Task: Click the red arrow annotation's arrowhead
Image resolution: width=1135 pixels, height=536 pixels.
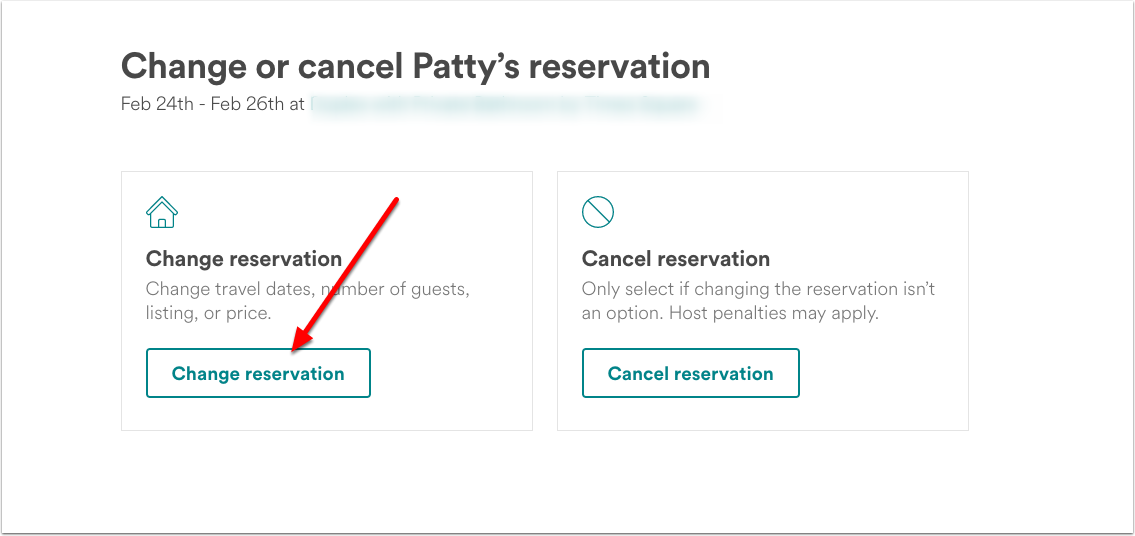Action: tap(300, 339)
